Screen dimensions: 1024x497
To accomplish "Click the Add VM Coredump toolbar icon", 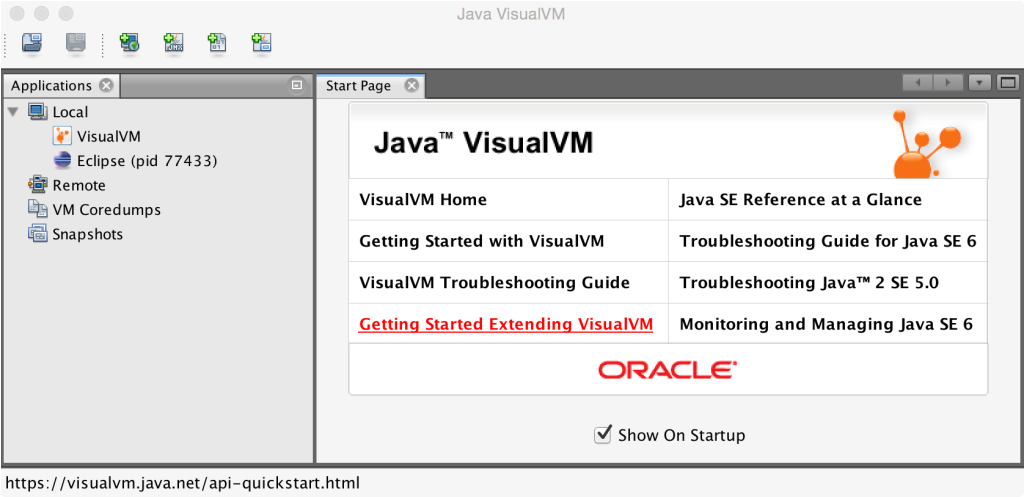I will (x=217, y=44).
